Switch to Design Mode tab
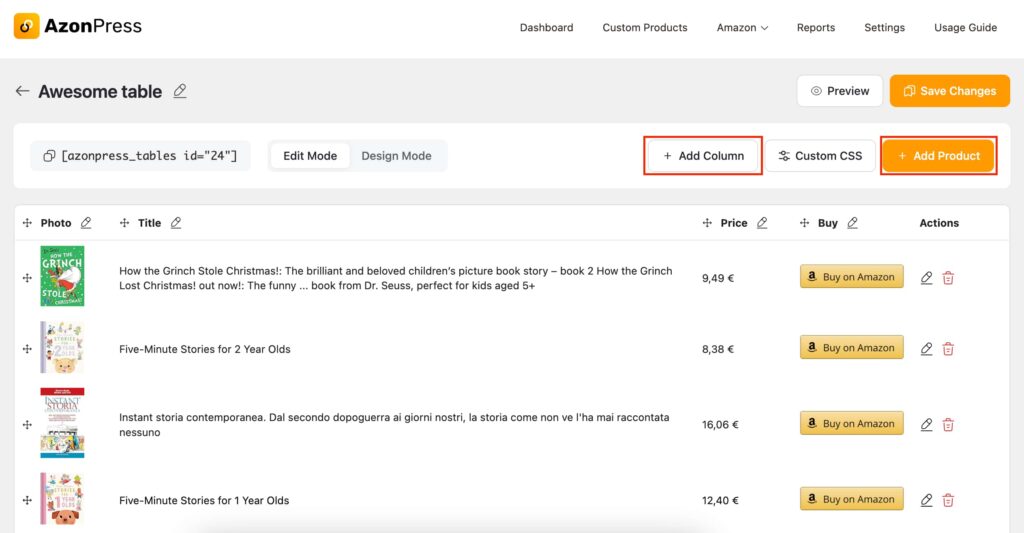Screen dimensions: 1024x533 (x=396, y=156)
